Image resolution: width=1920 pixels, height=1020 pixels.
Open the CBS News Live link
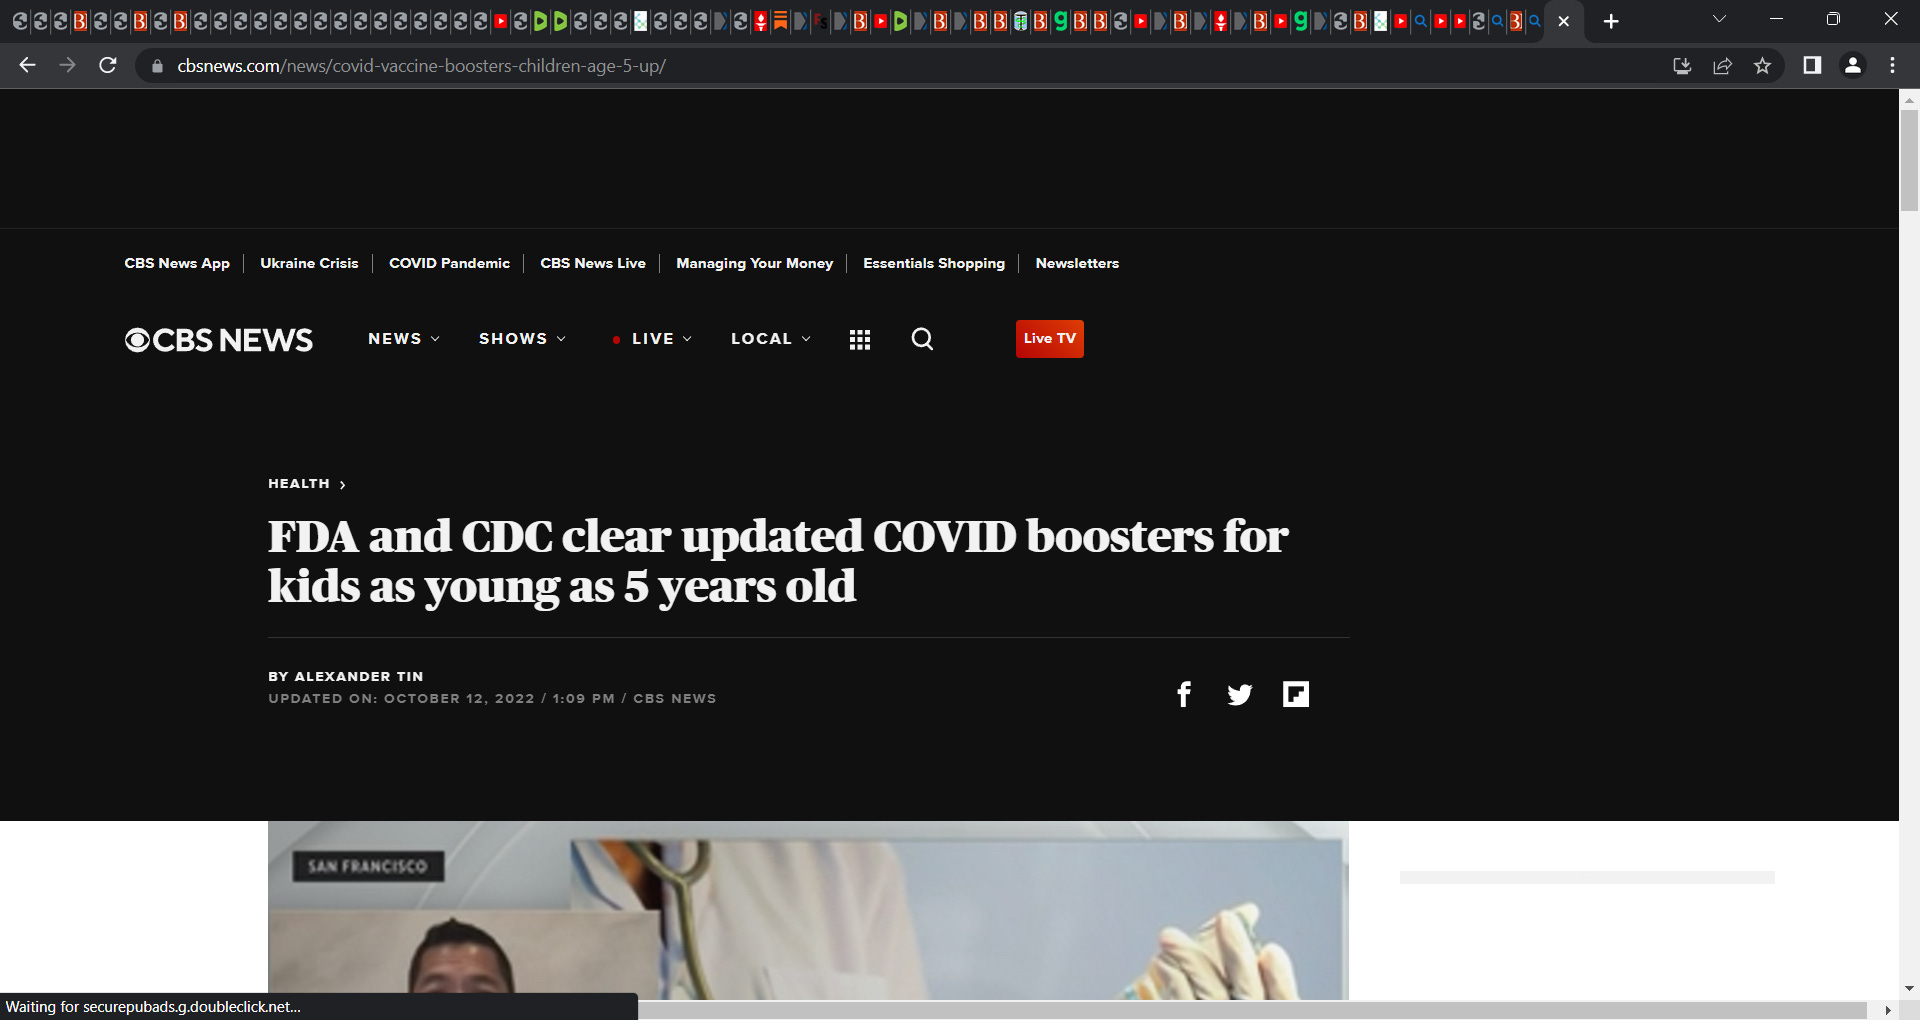593,263
